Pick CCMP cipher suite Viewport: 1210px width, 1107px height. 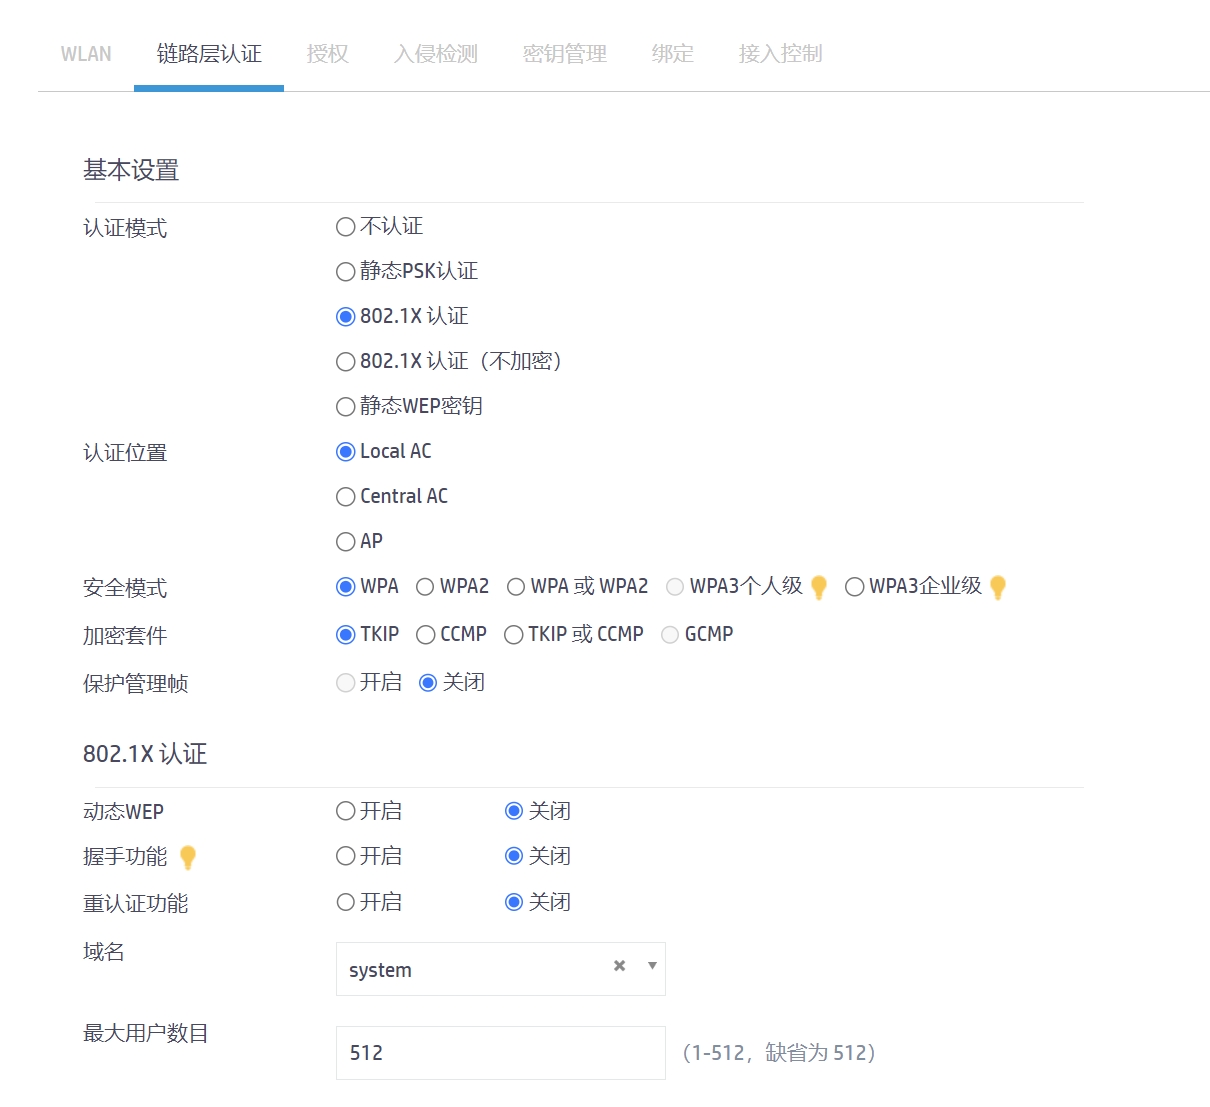pos(426,635)
